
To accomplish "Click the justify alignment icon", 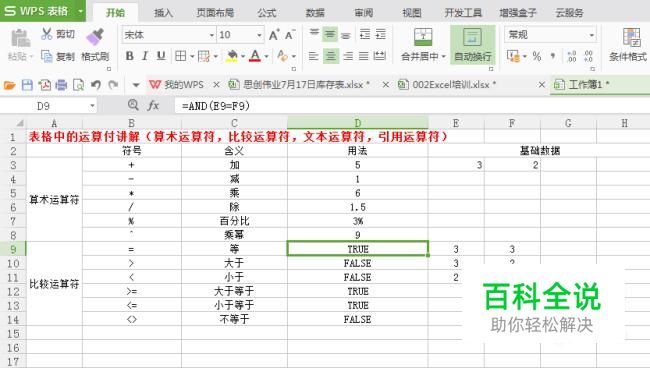I will pos(364,56).
